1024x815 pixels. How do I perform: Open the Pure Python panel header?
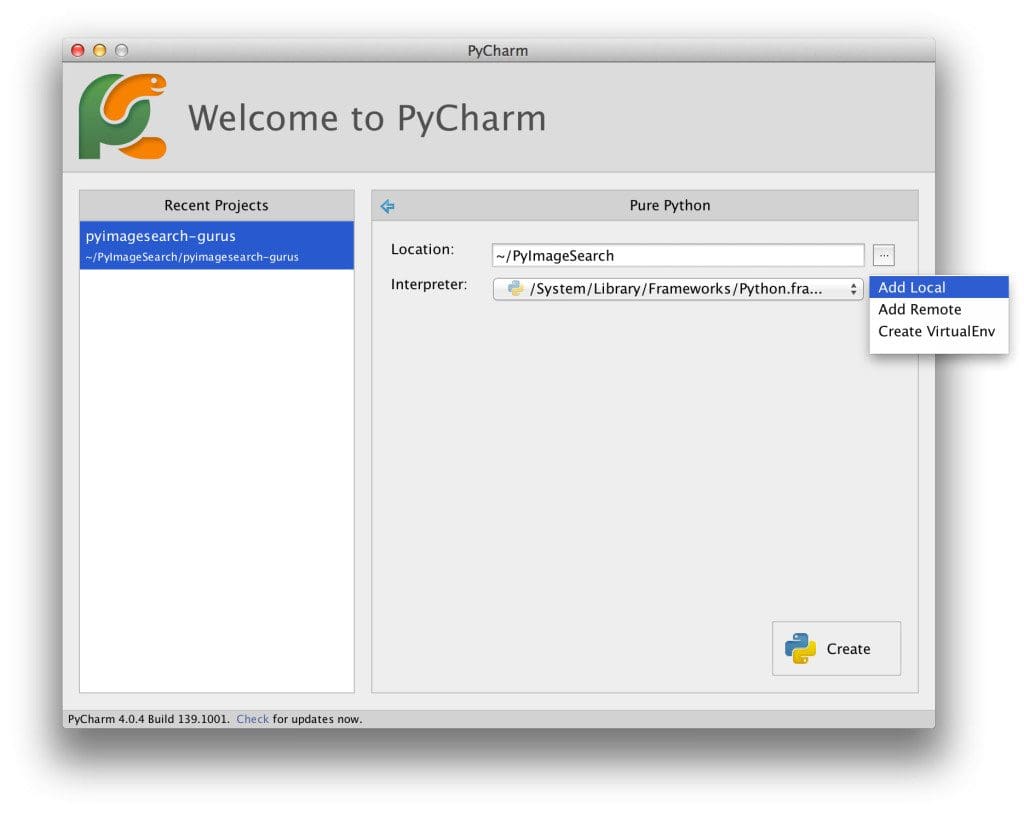[669, 205]
